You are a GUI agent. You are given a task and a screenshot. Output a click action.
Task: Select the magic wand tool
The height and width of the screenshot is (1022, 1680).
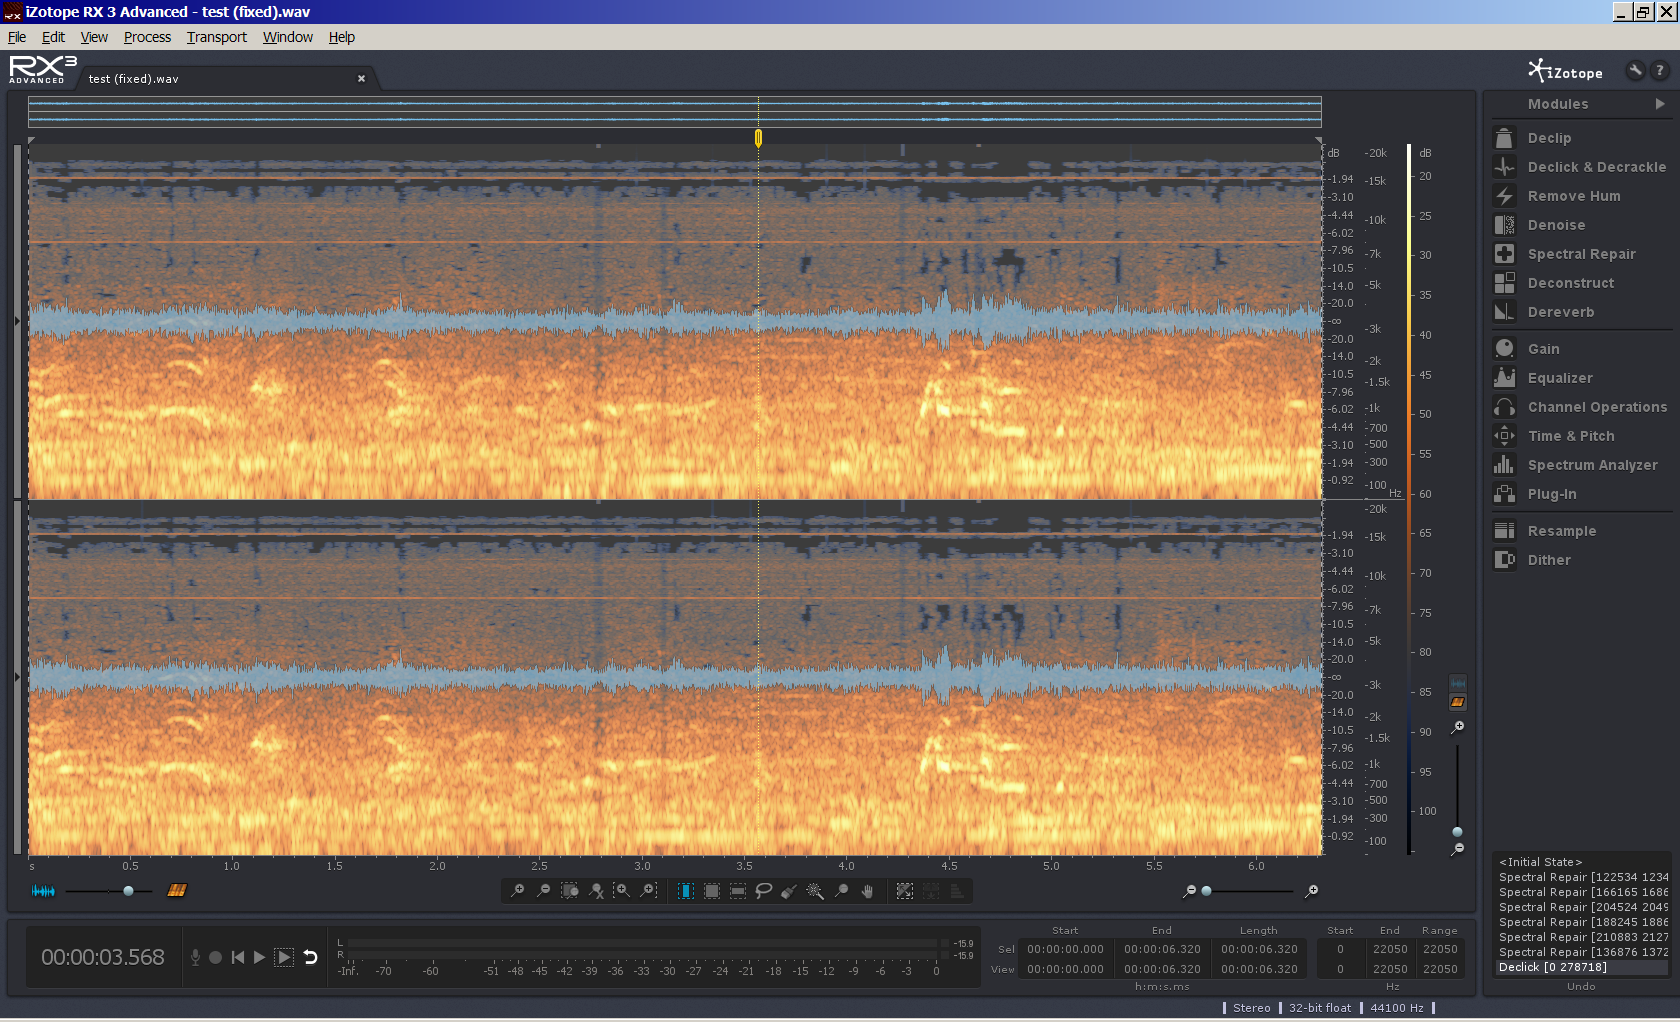click(815, 891)
